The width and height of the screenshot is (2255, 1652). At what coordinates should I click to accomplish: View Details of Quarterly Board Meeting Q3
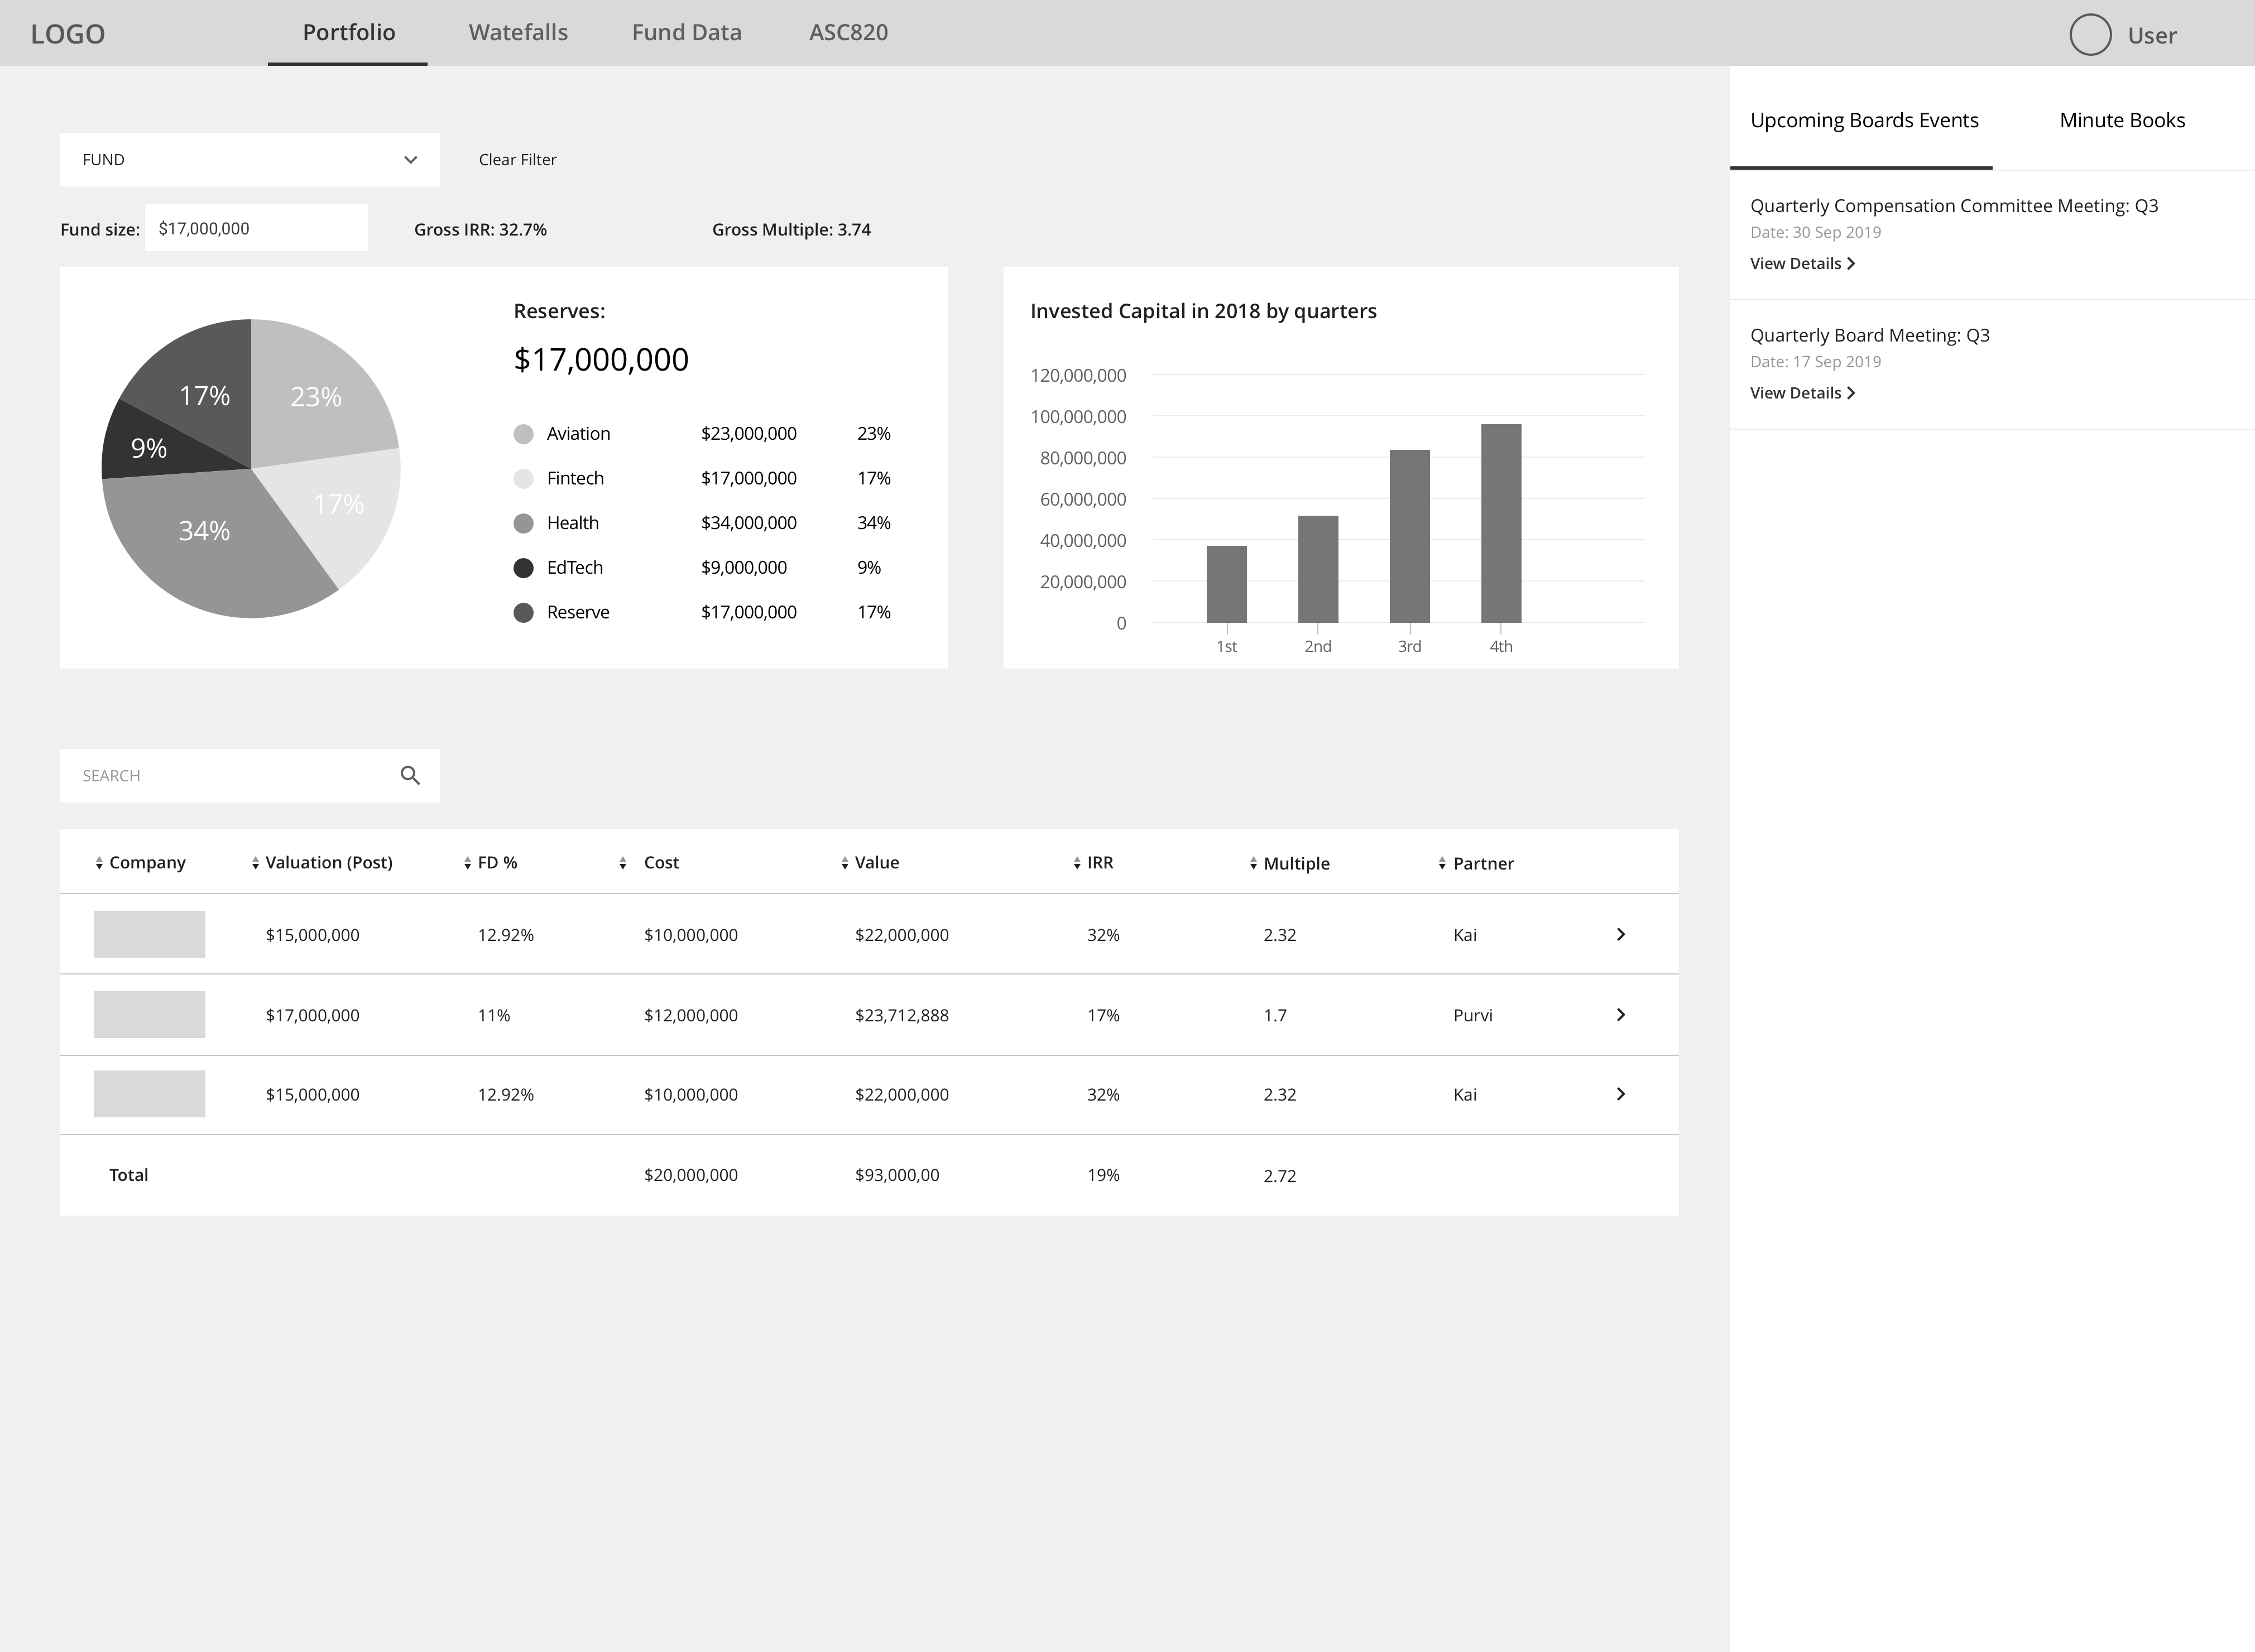click(x=1801, y=393)
